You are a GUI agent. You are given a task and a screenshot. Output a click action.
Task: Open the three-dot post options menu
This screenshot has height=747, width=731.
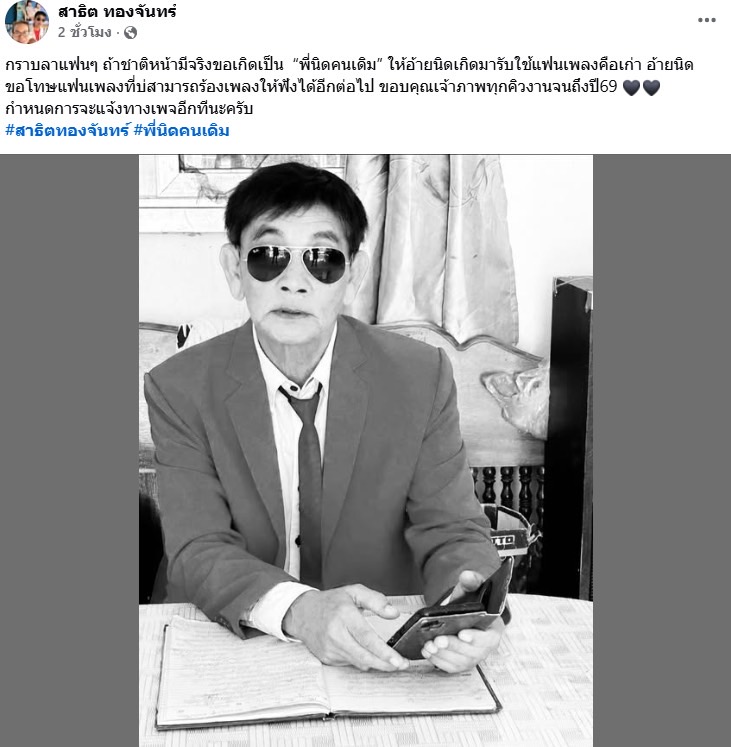(706, 20)
